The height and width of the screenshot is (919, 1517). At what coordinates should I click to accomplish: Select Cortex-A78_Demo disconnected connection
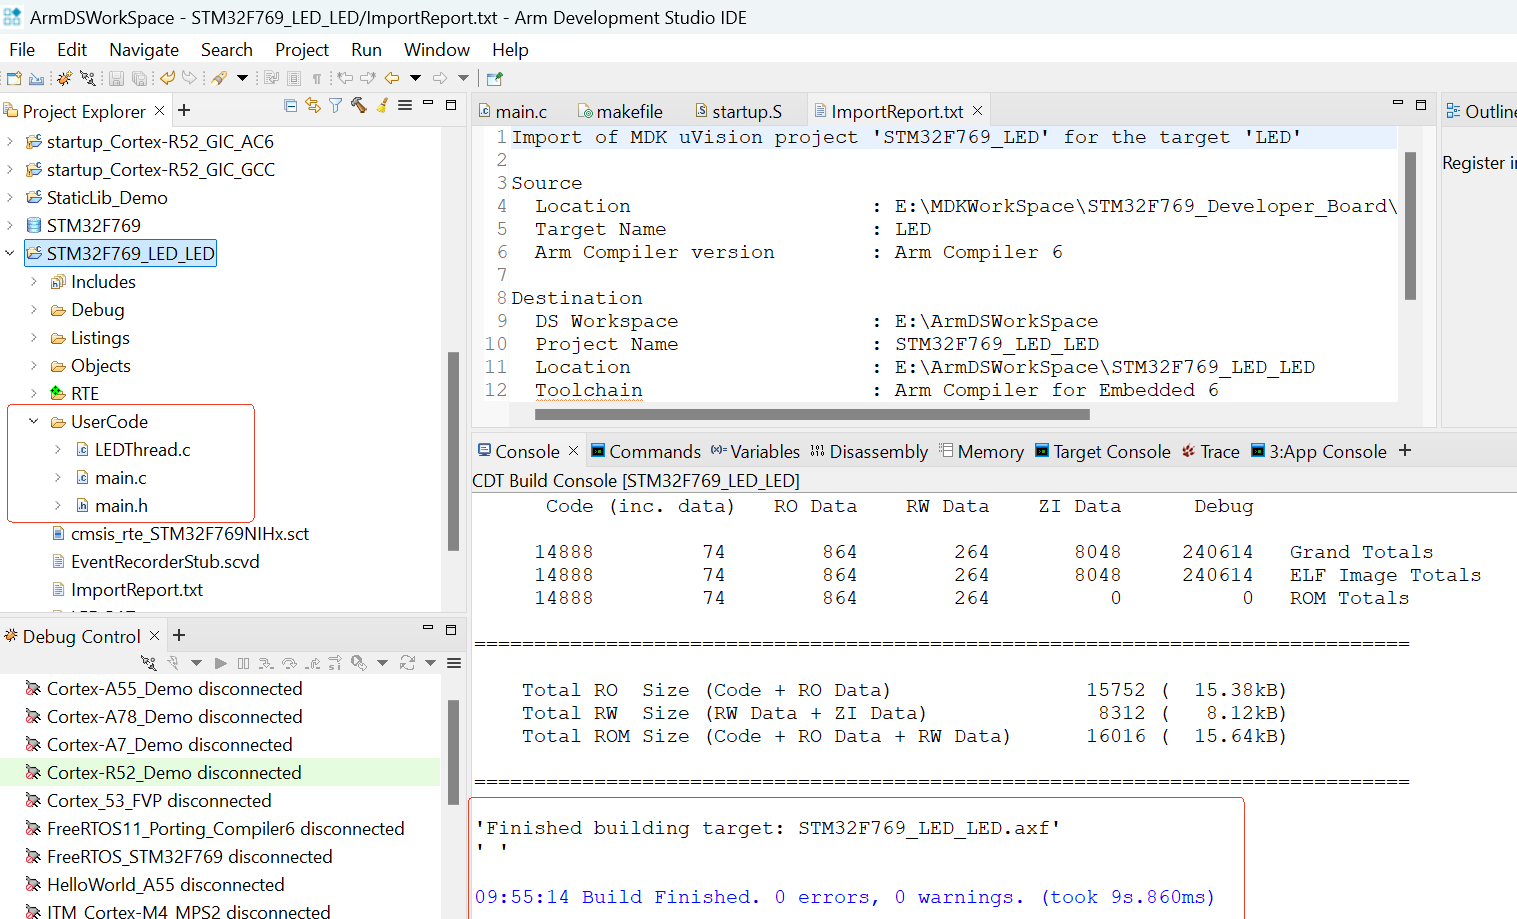[x=174, y=717]
